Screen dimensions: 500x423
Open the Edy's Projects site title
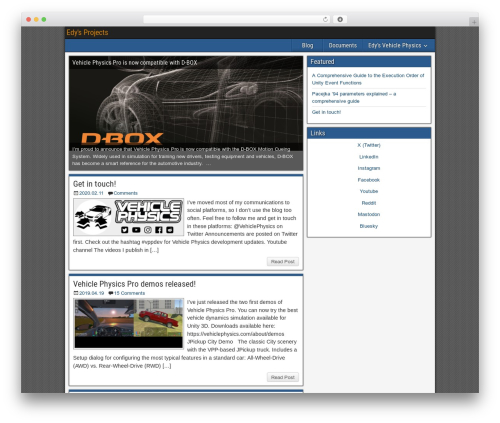[x=87, y=33]
